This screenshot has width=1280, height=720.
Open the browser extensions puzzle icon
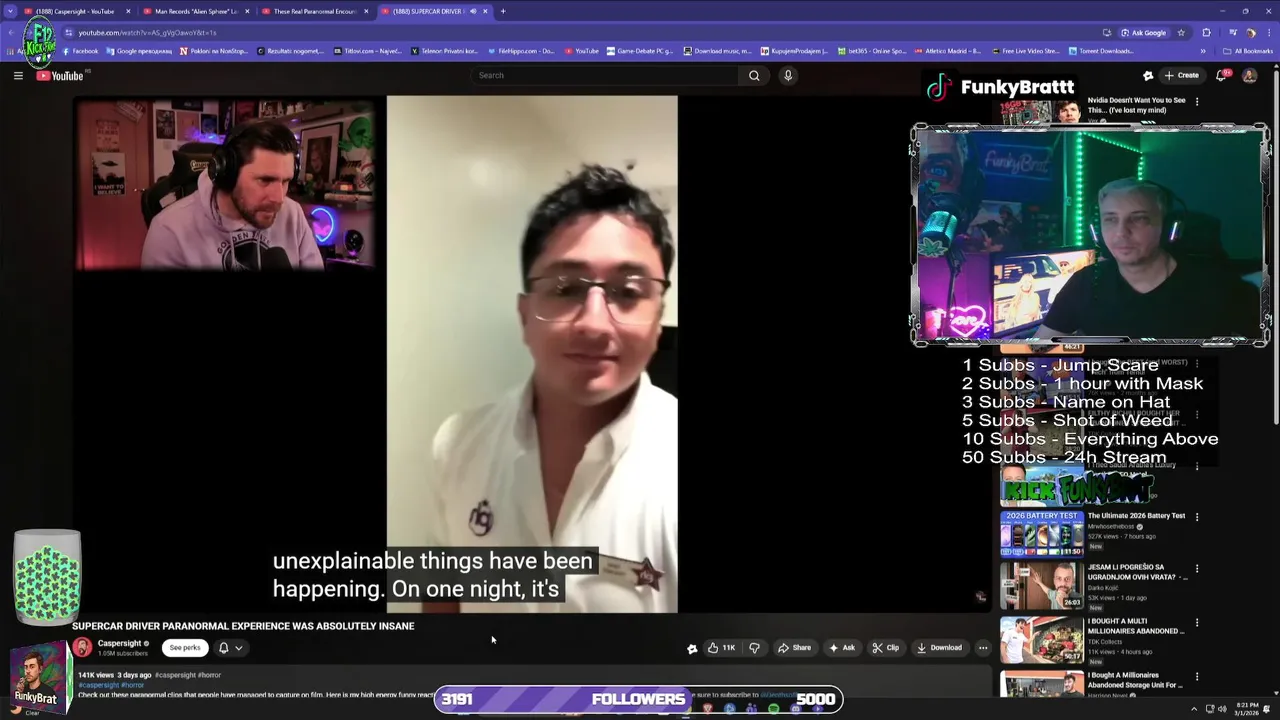(1206, 32)
